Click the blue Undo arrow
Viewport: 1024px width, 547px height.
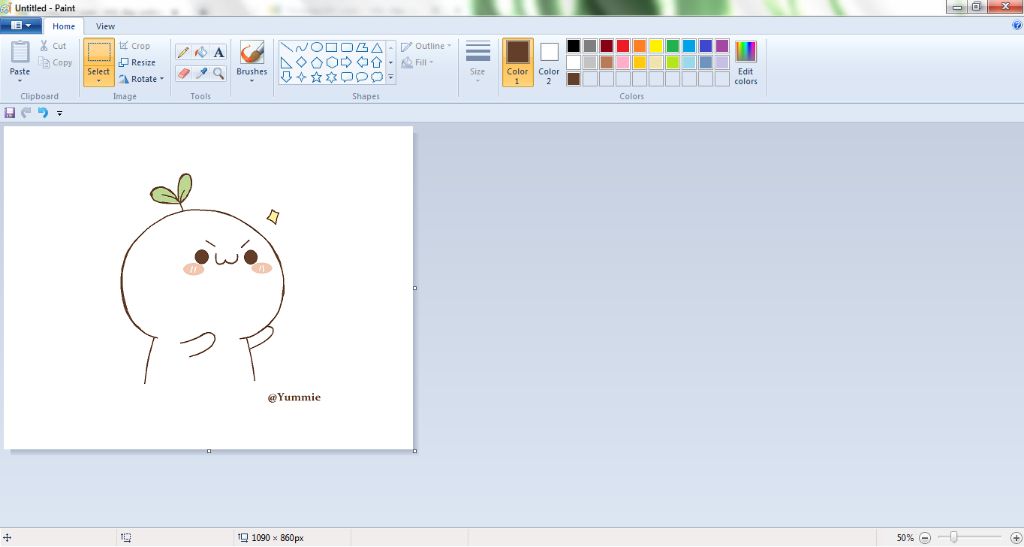coord(42,113)
